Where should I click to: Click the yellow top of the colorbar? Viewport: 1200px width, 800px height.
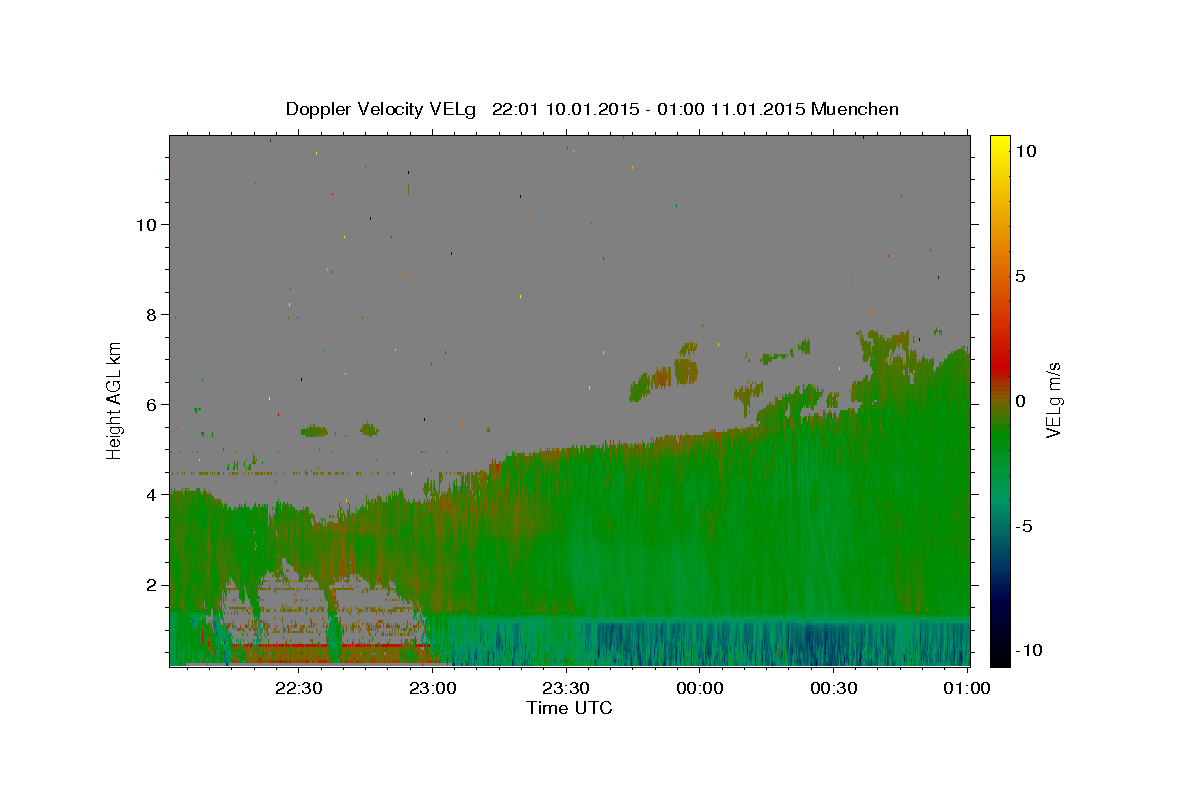(999, 145)
